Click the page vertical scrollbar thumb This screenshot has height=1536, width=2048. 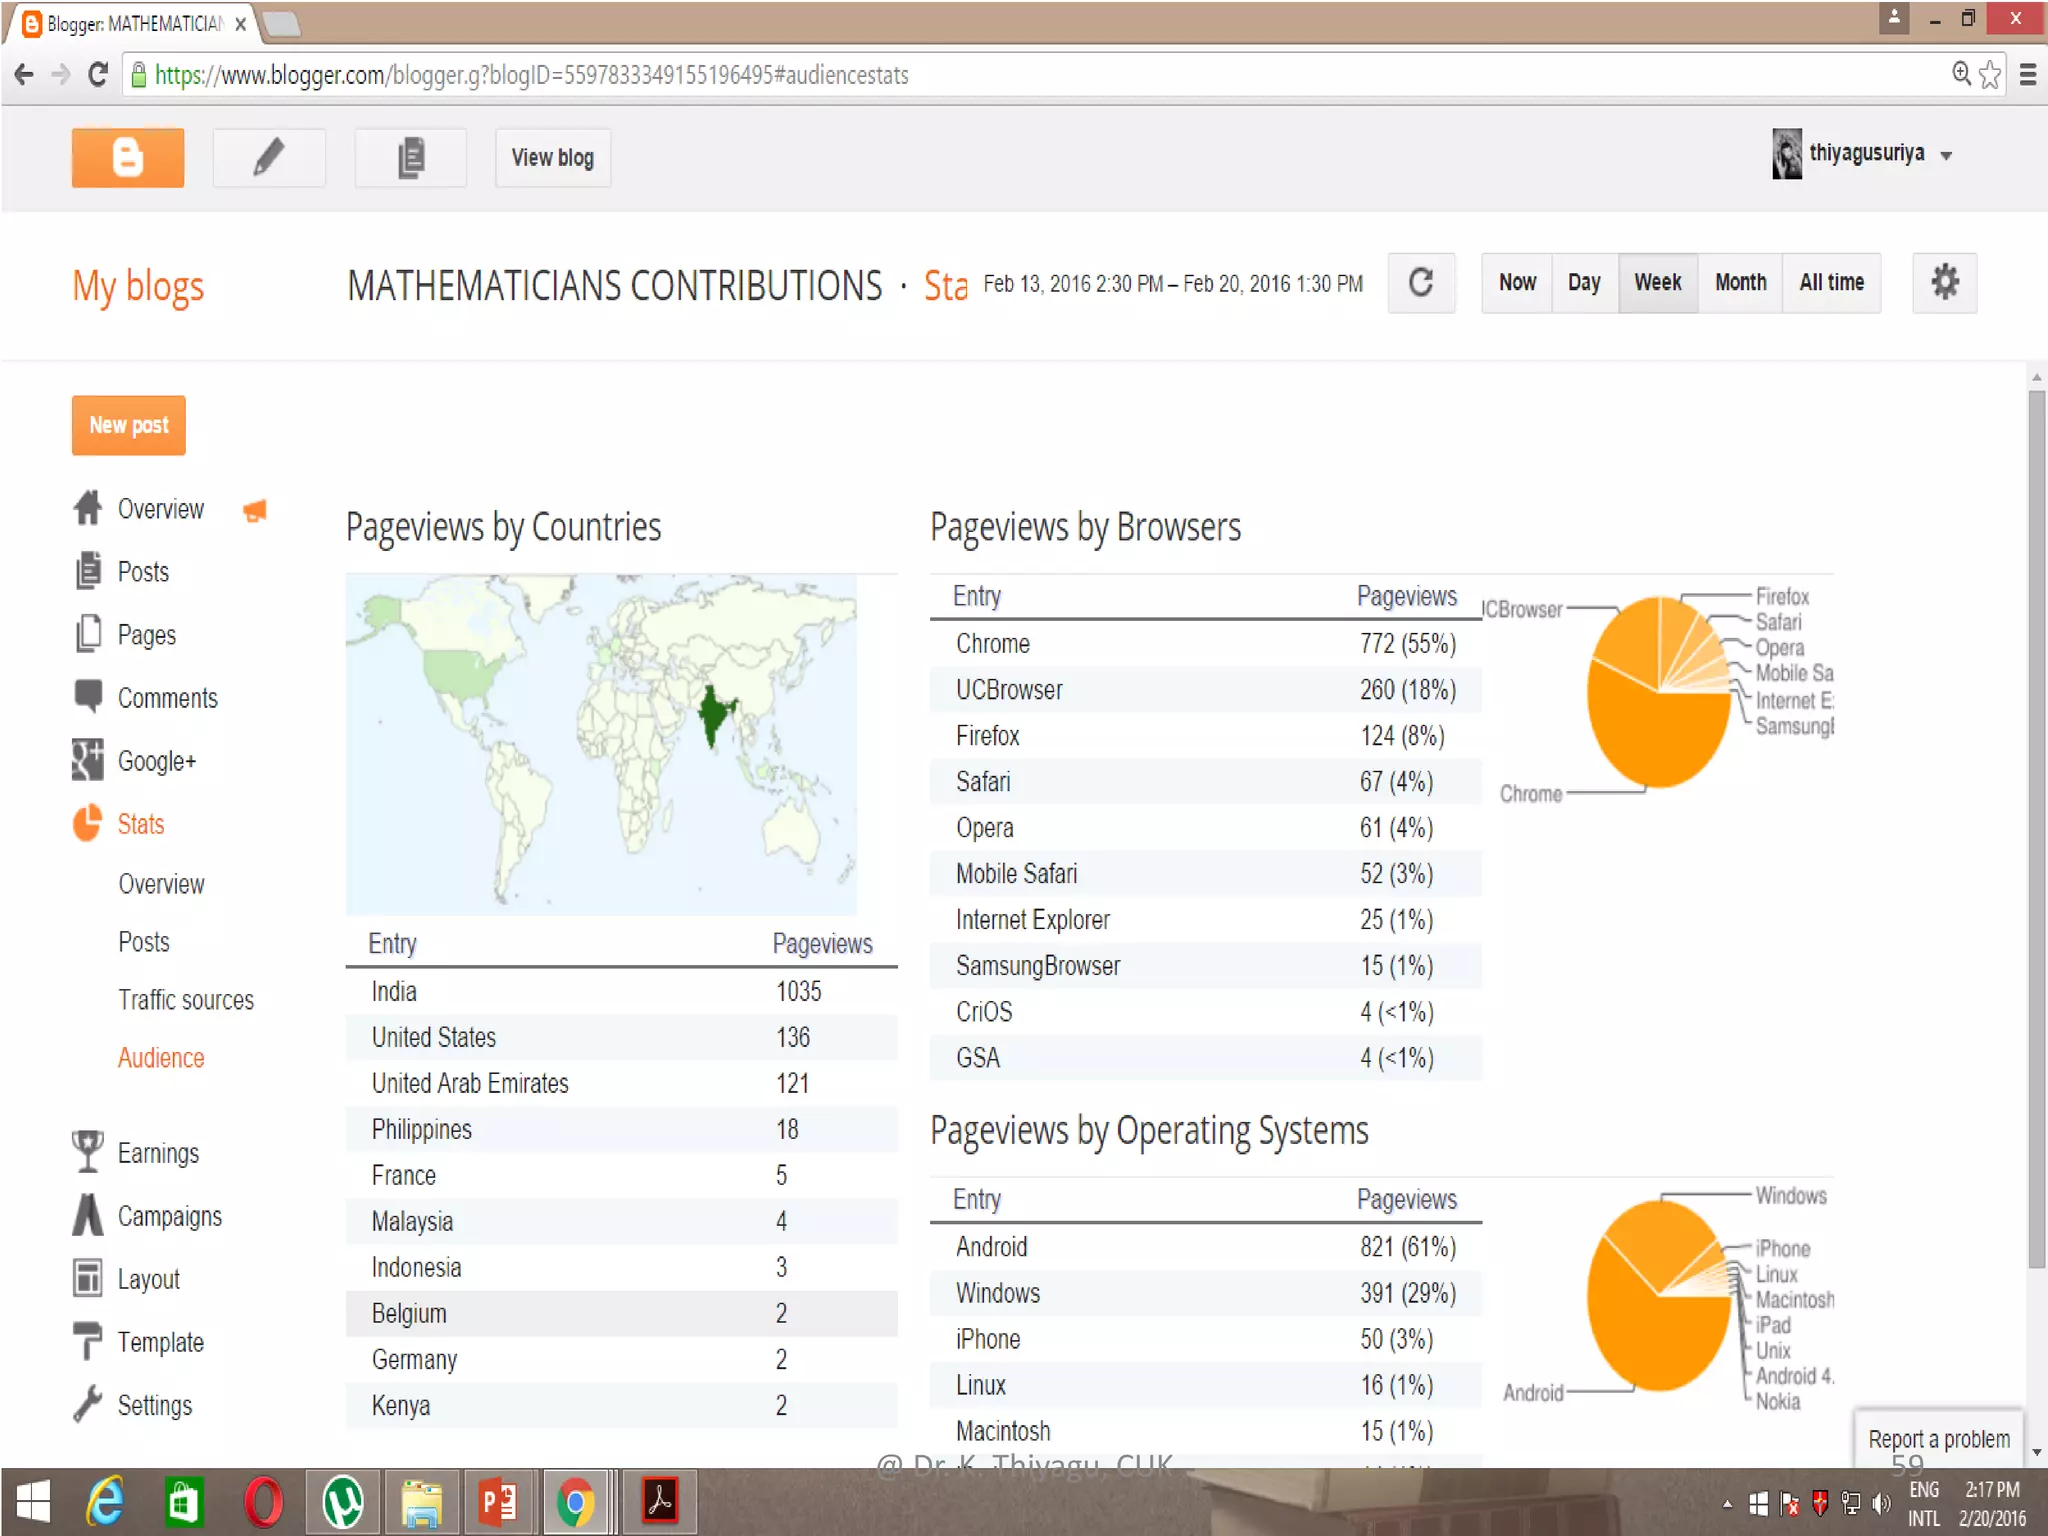(2036, 830)
